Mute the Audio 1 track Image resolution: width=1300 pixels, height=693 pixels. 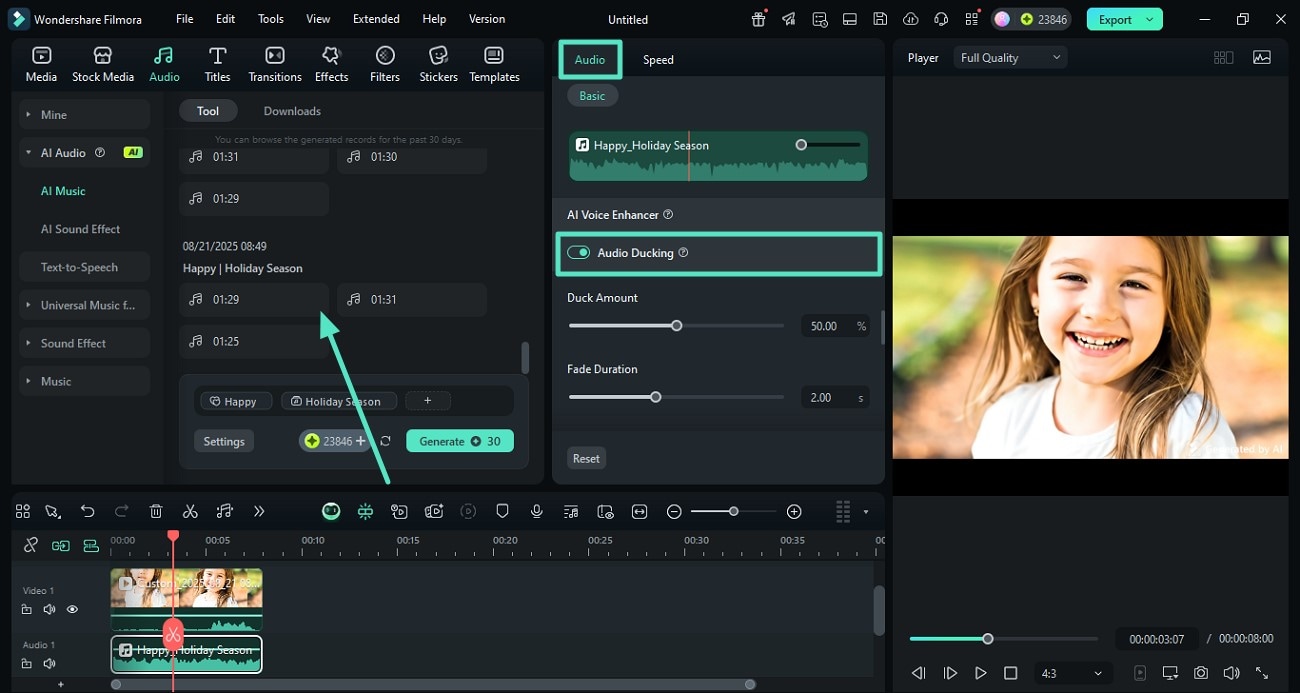tap(49, 663)
